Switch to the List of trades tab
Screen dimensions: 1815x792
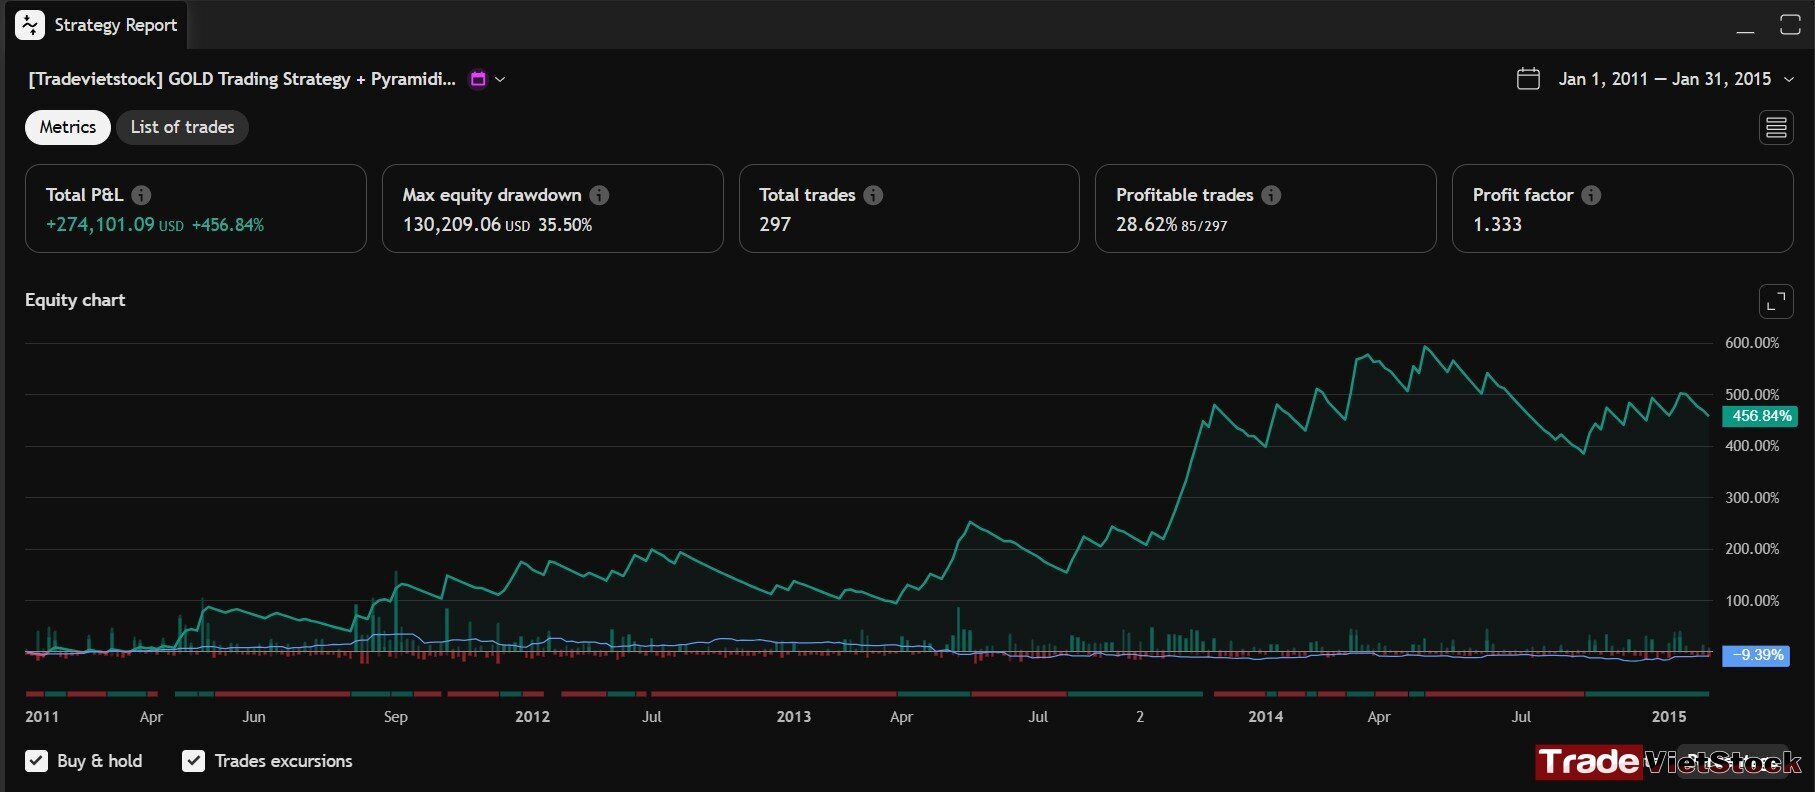point(182,127)
